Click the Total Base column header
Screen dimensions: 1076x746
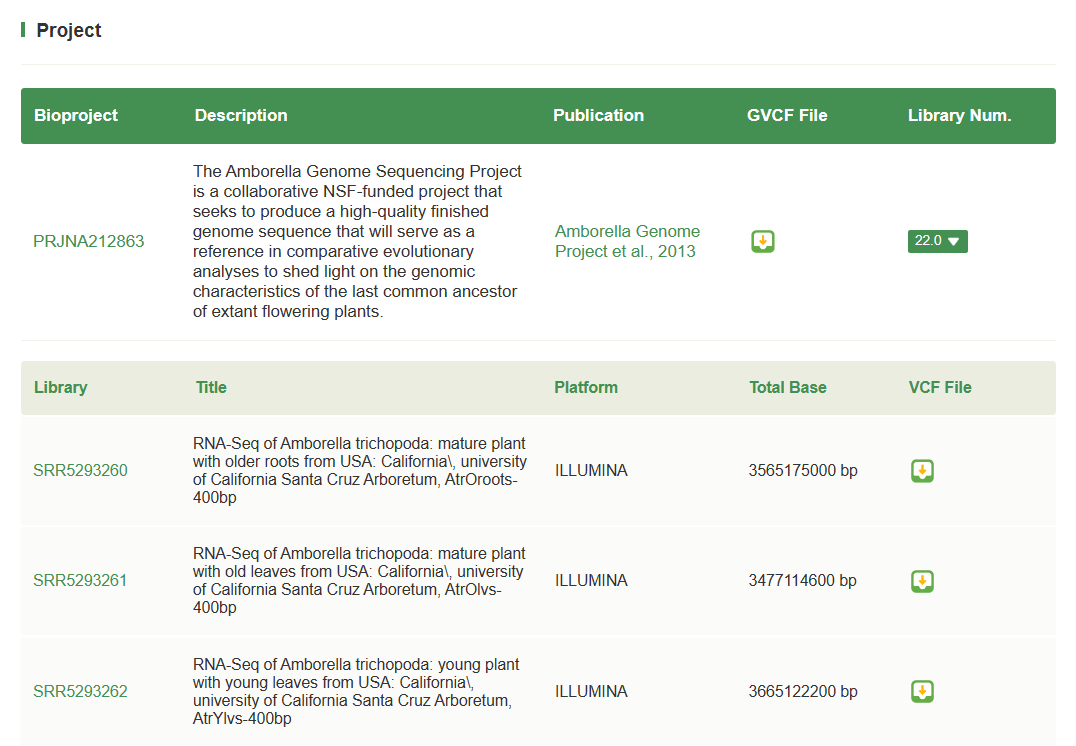tap(787, 387)
